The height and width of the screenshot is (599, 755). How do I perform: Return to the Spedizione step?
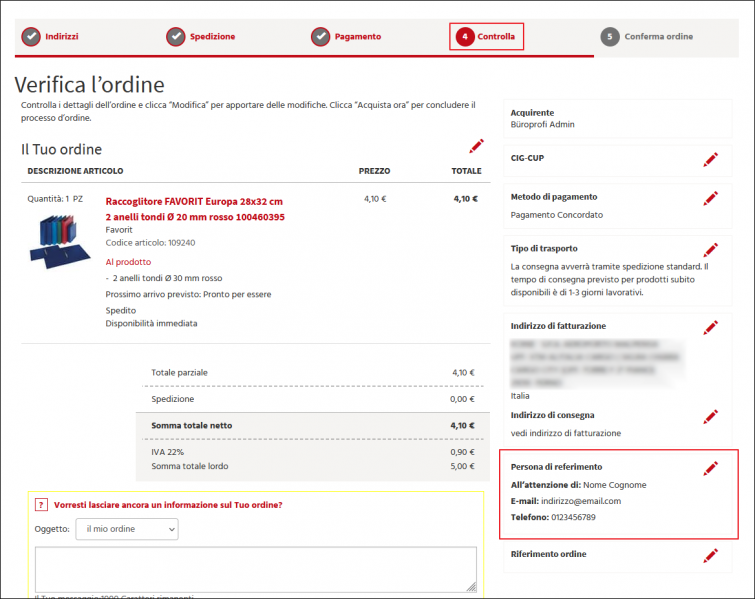pyautogui.click(x=212, y=37)
